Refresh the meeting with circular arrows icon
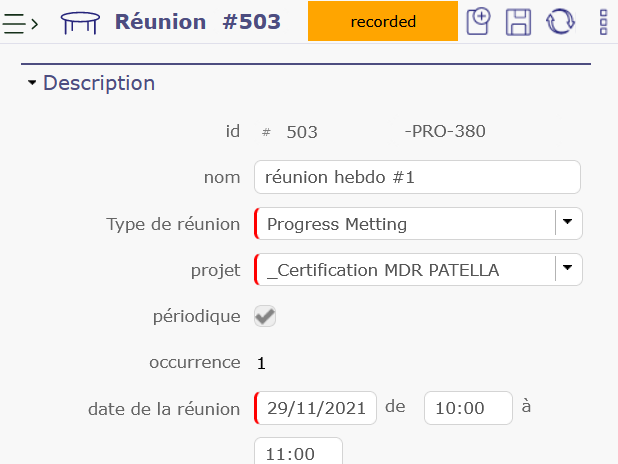 560,21
